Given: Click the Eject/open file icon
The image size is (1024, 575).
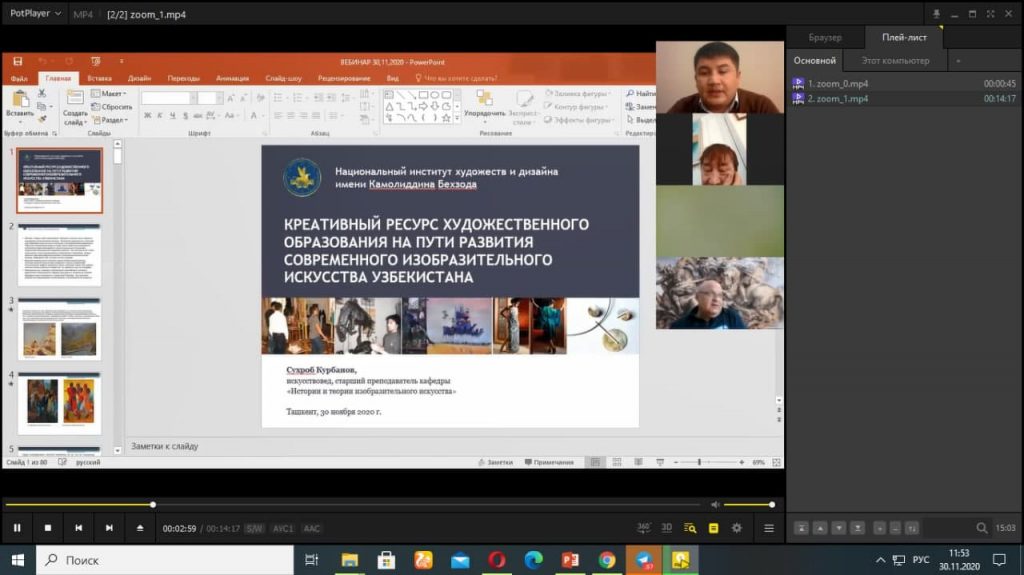Looking at the screenshot, I should point(140,528).
